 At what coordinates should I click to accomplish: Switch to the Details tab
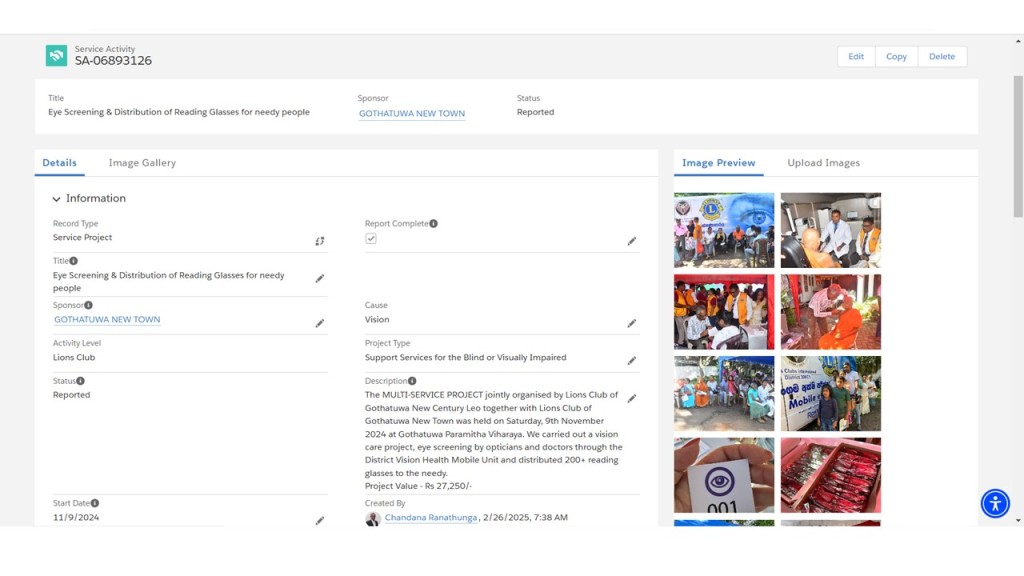(x=59, y=163)
